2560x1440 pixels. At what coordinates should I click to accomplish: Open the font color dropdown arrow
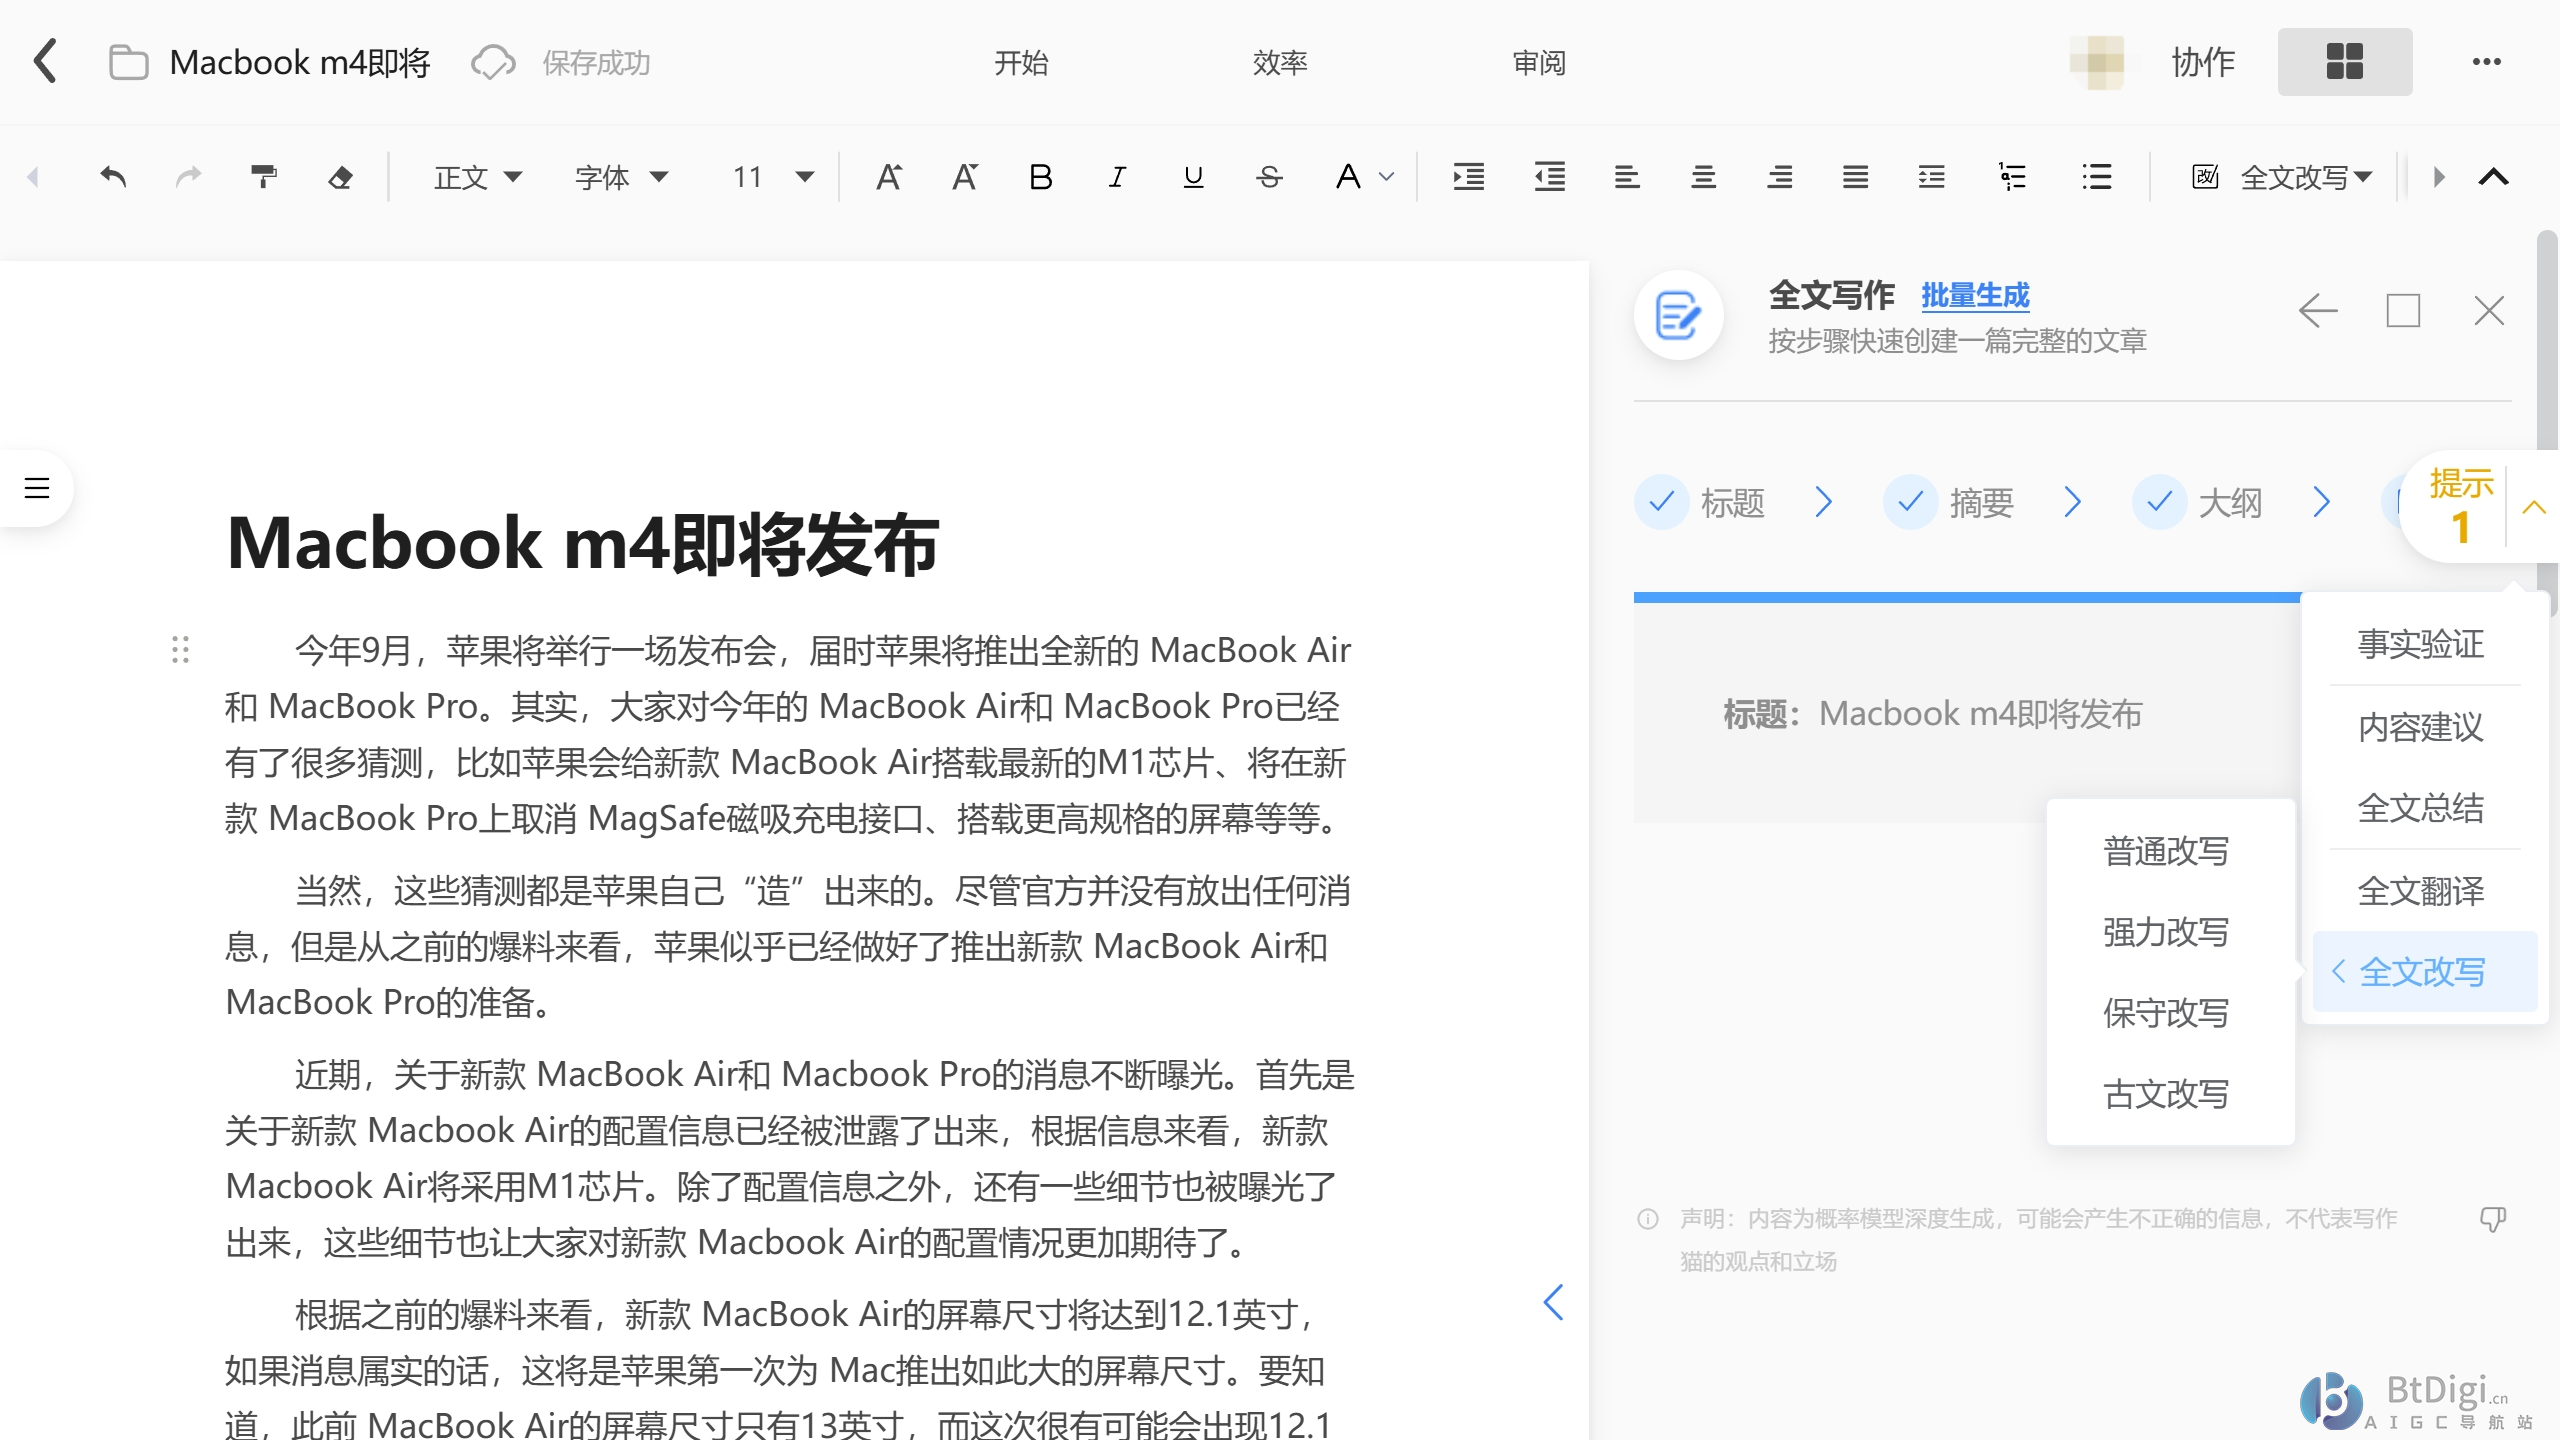tap(1386, 177)
